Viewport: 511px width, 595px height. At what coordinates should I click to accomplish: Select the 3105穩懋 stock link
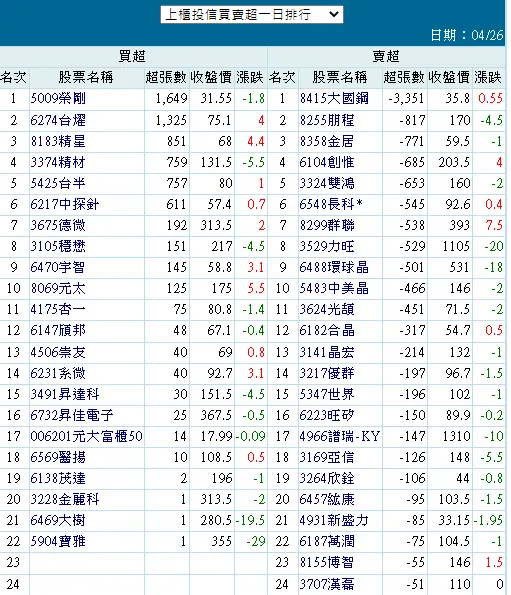click(58, 246)
